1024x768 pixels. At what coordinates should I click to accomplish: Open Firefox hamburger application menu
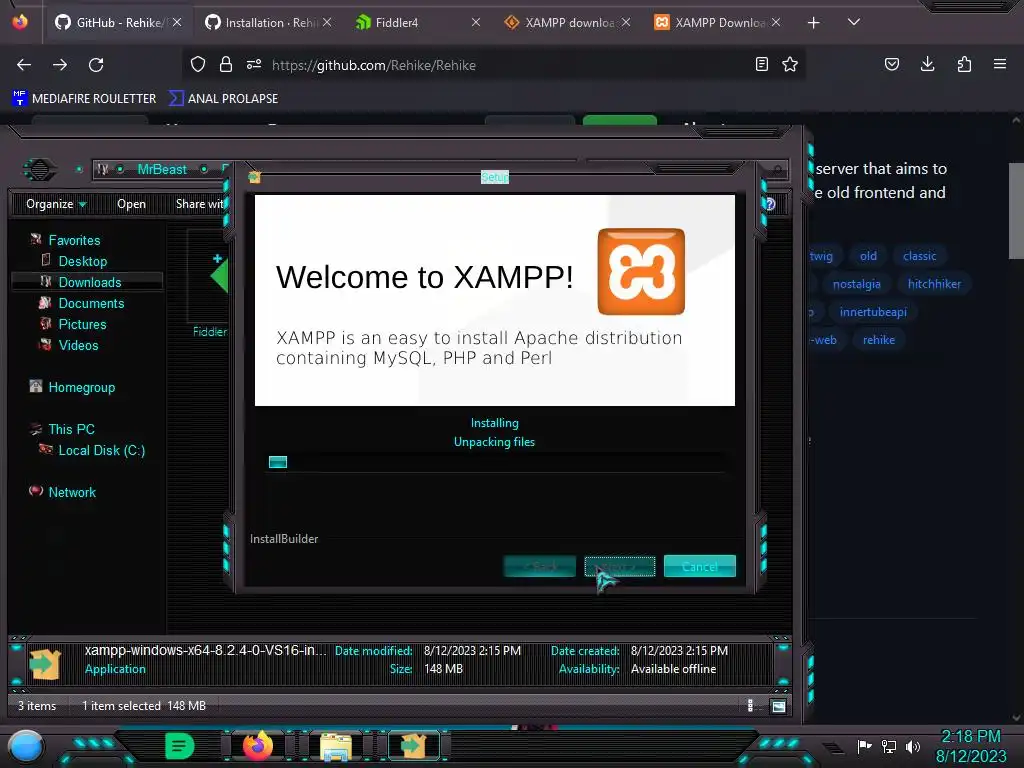pyautogui.click(x=1000, y=64)
